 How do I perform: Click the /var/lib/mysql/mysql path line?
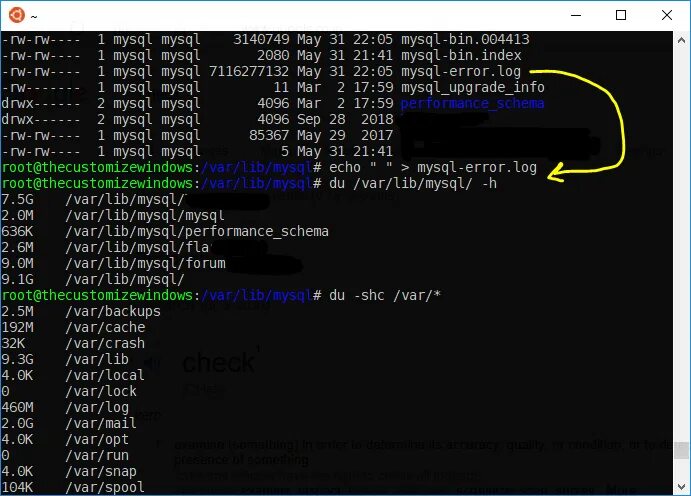point(145,215)
